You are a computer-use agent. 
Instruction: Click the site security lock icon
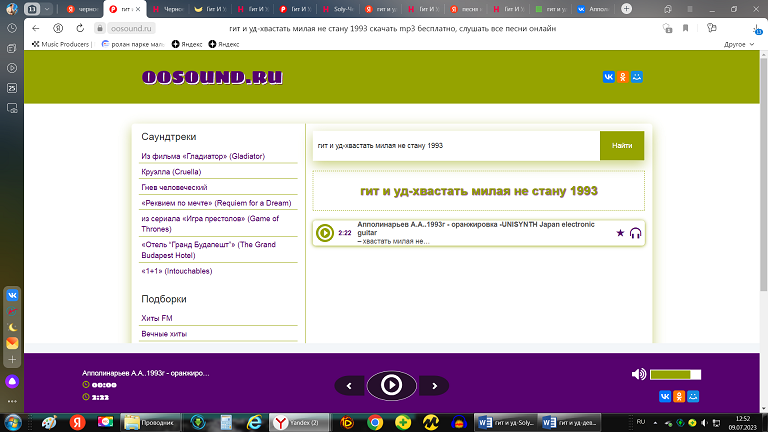[x=99, y=28]
